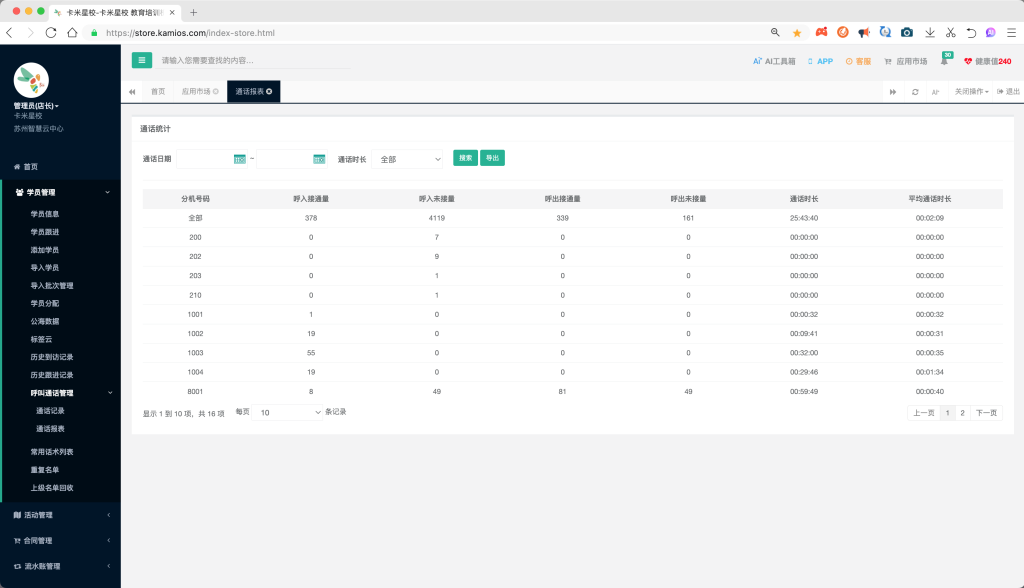
Task: Open a new browser tab with the plus icon
Action: 193,12
